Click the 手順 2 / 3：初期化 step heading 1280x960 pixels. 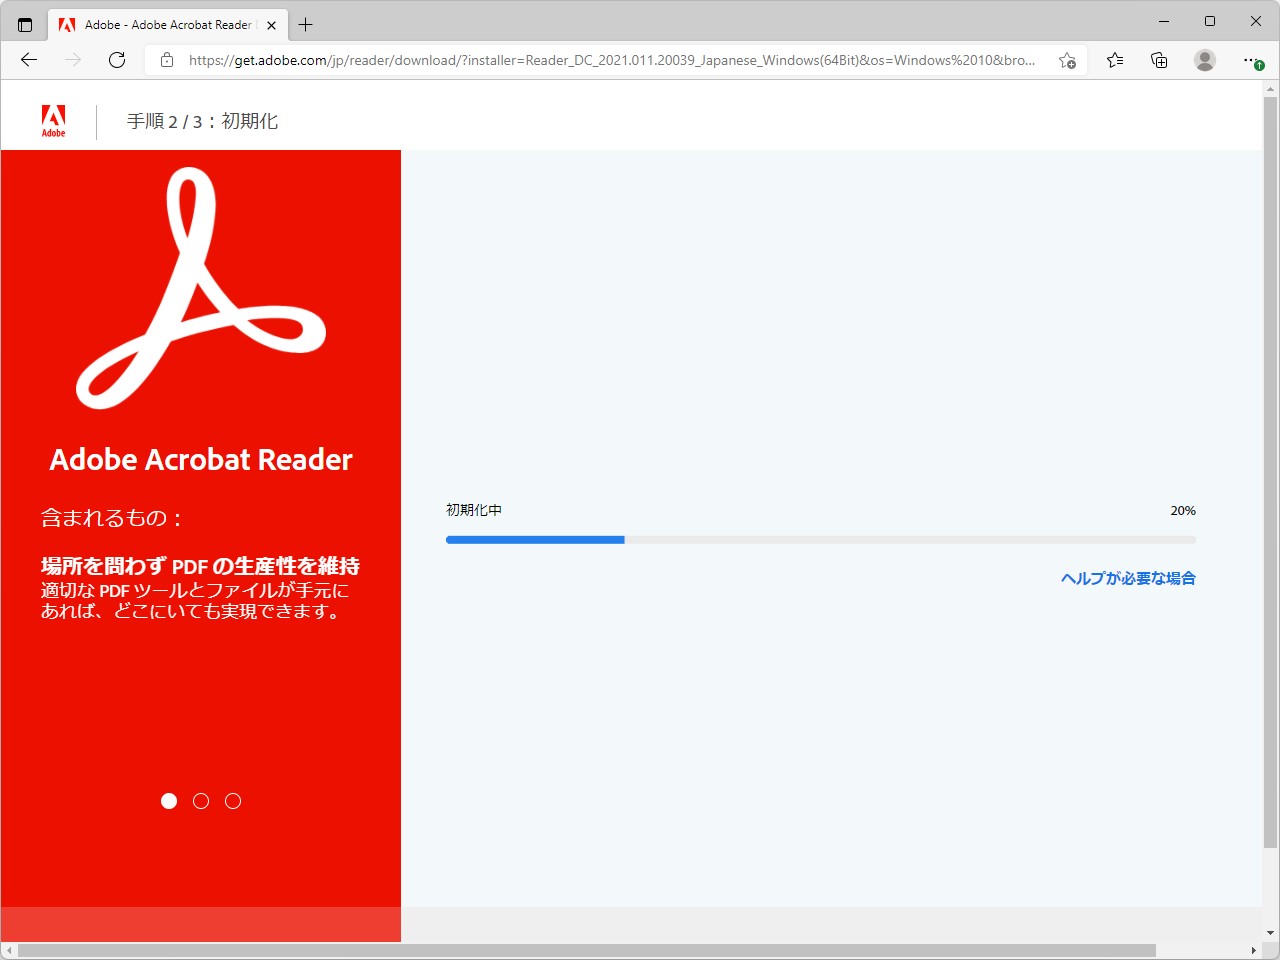[x=202, y=121]
